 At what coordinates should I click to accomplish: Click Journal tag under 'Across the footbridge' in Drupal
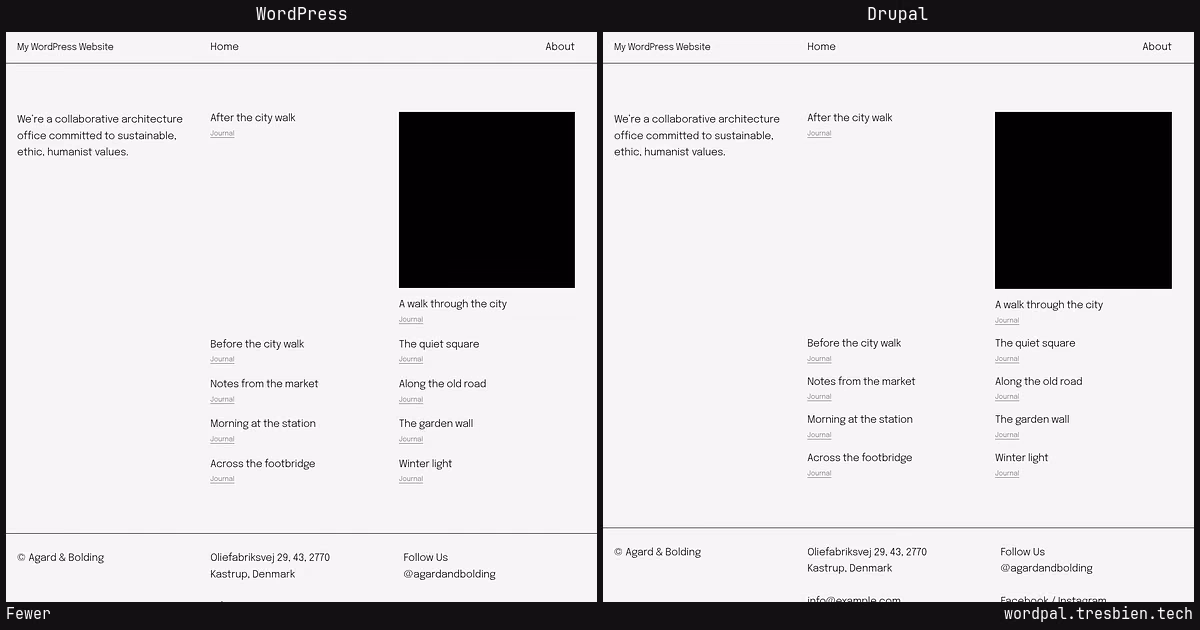click(x=819, y=473)
